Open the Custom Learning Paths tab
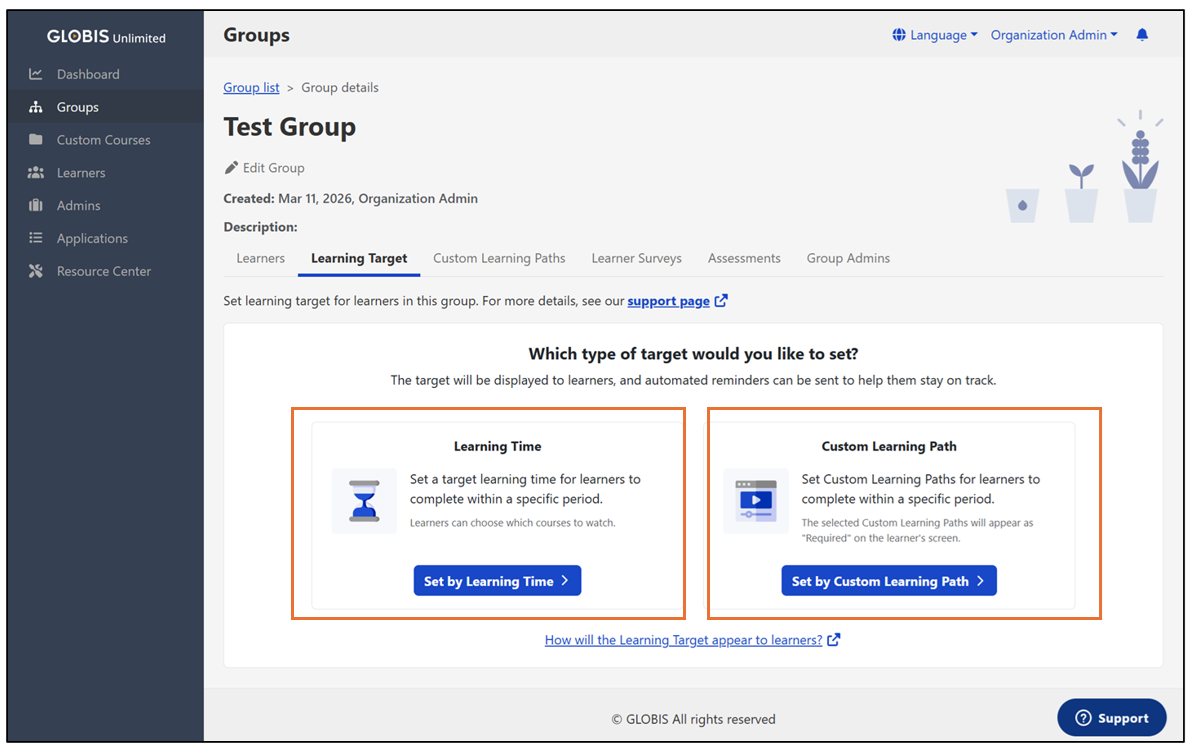 499,258
